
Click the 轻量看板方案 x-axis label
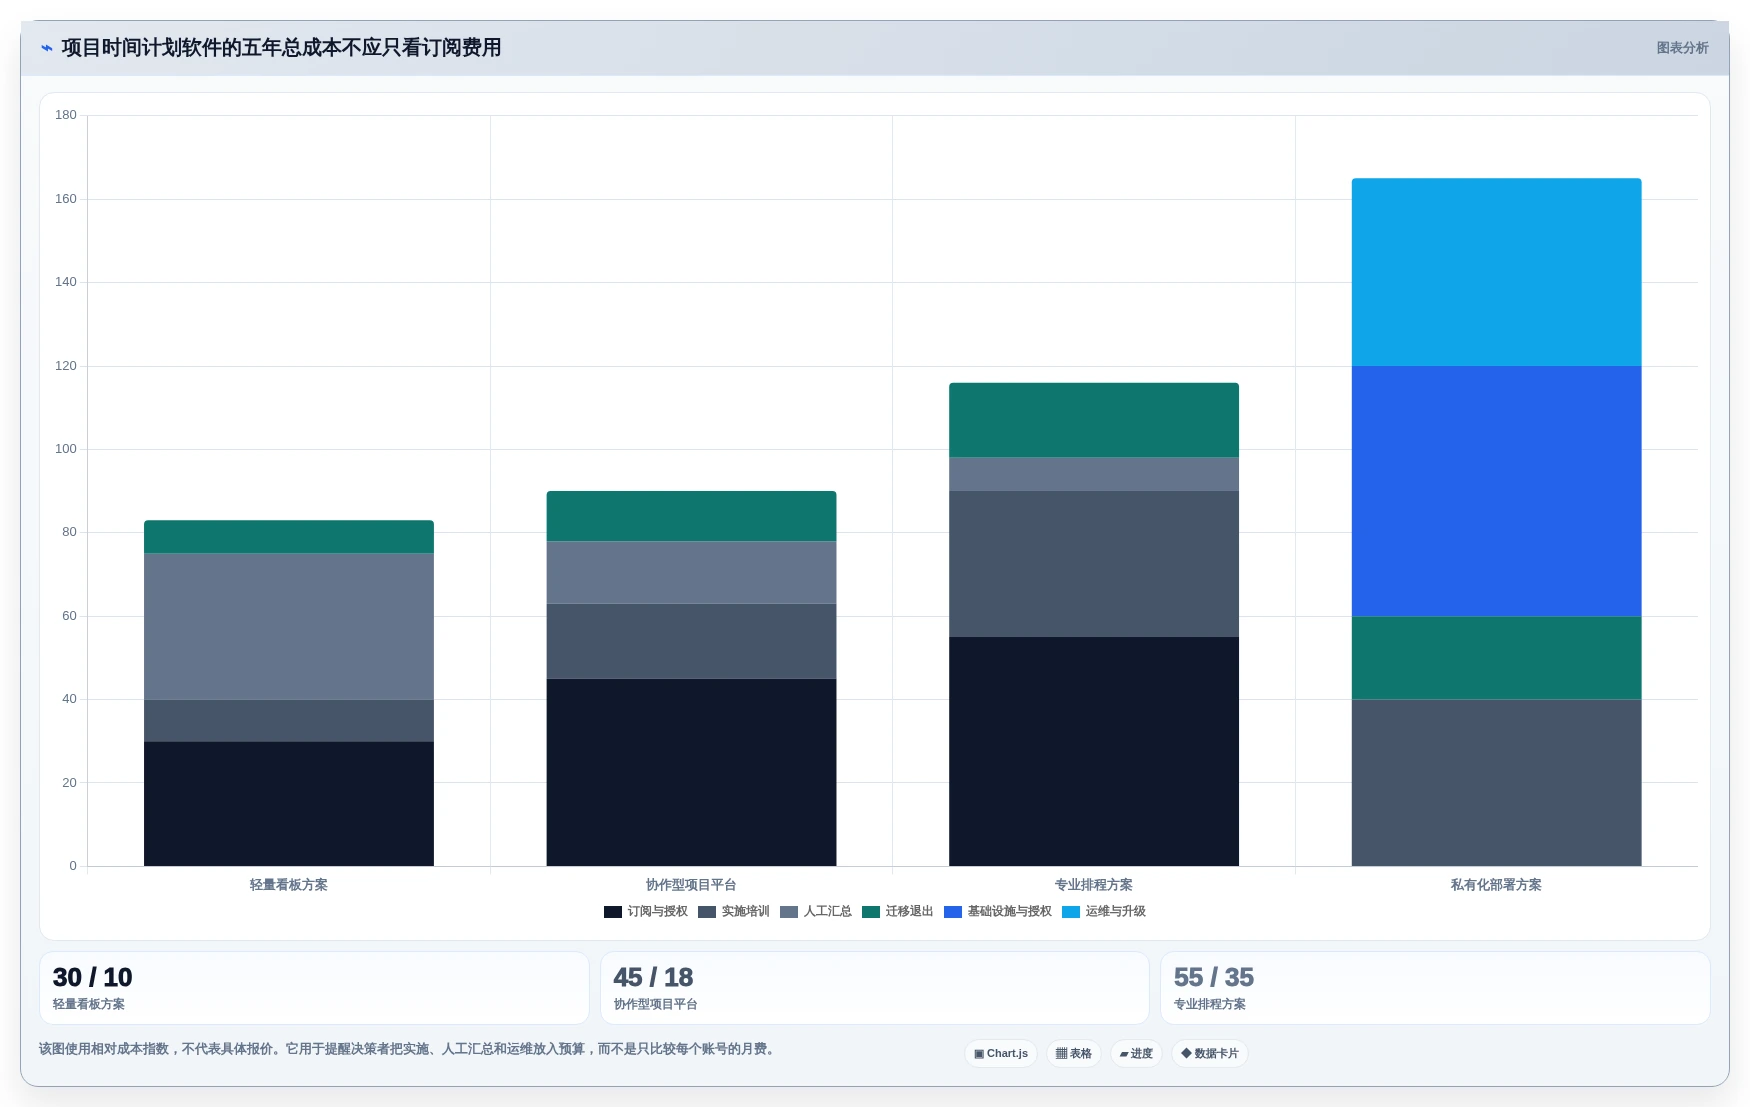click(x=289, y=885)
